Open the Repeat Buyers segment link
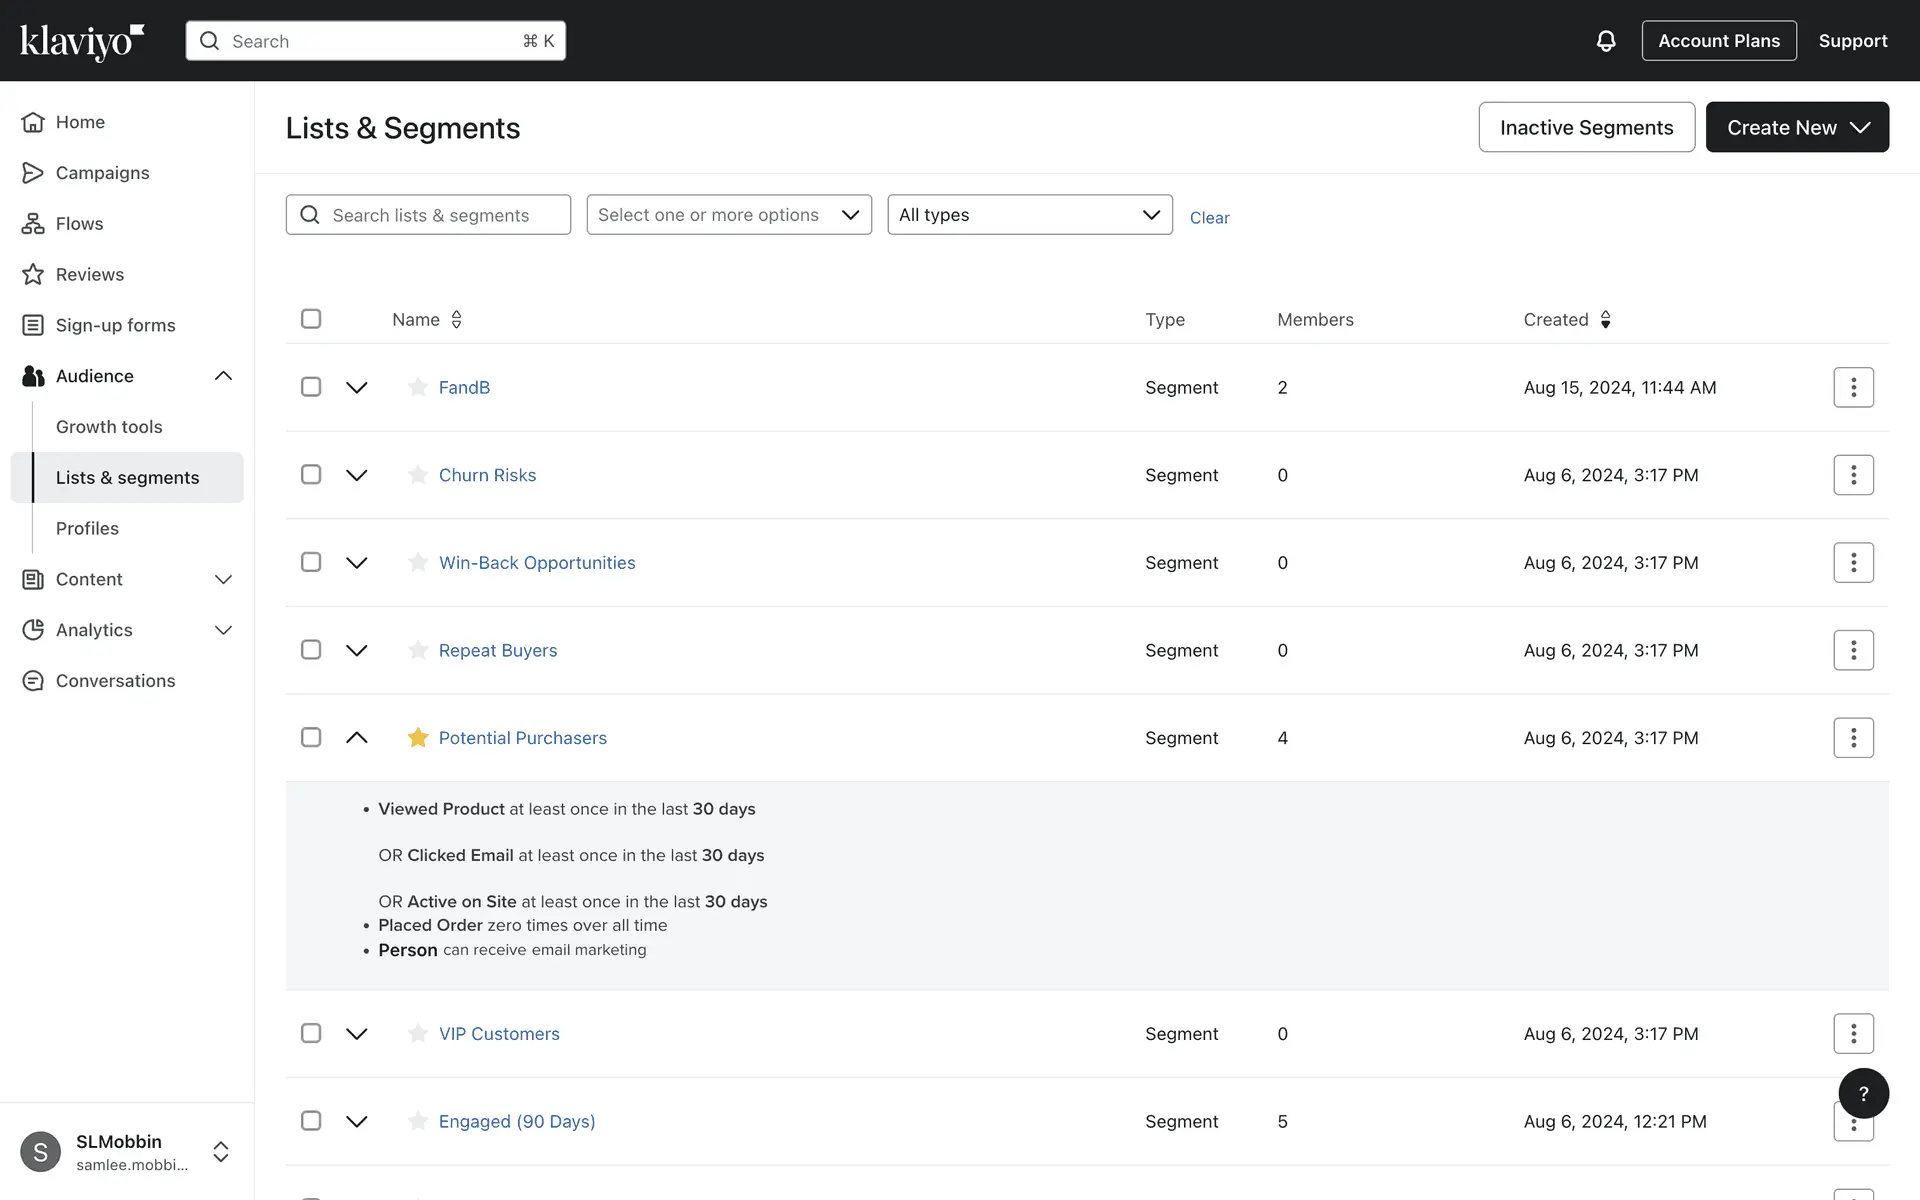This screenshot has width=1920, height=1200. pos(498,650)
